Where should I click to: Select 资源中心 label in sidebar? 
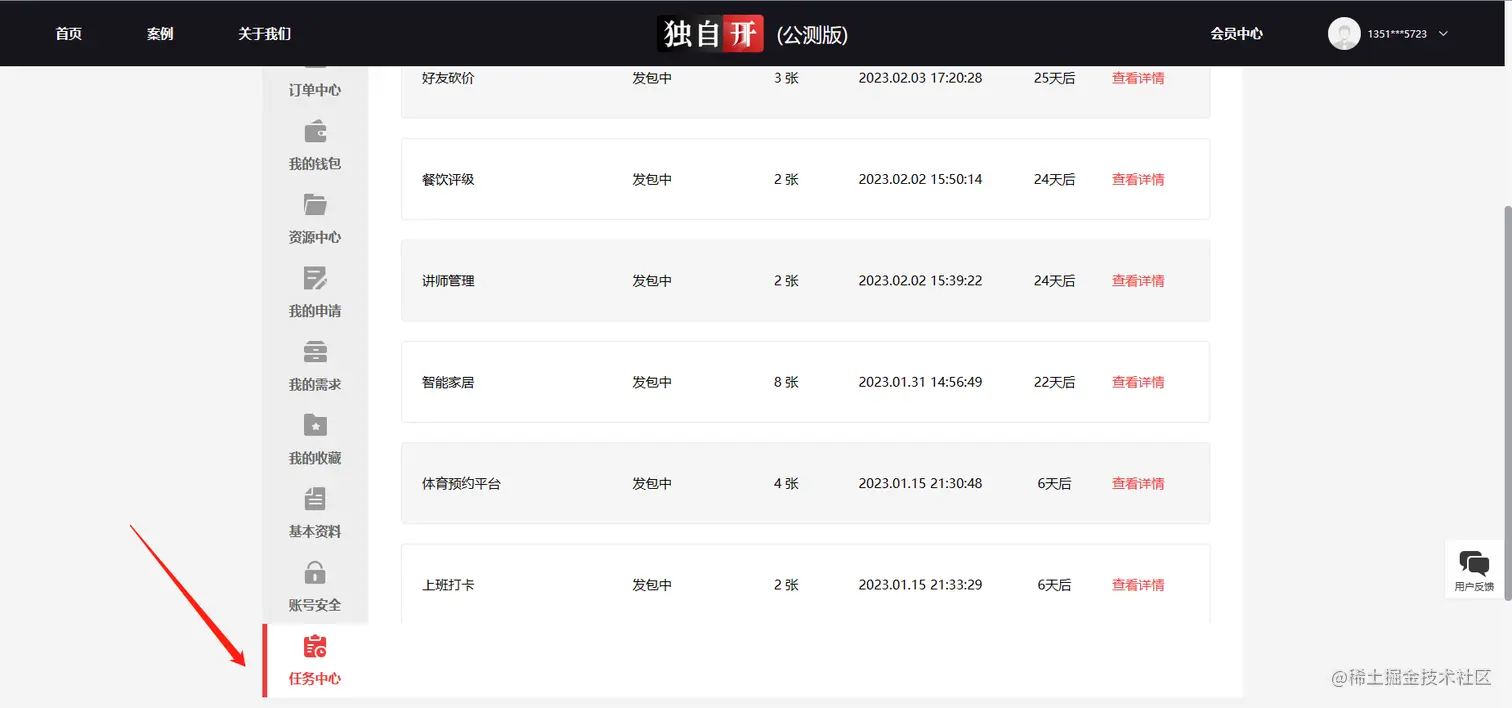[x=315, y=237]
